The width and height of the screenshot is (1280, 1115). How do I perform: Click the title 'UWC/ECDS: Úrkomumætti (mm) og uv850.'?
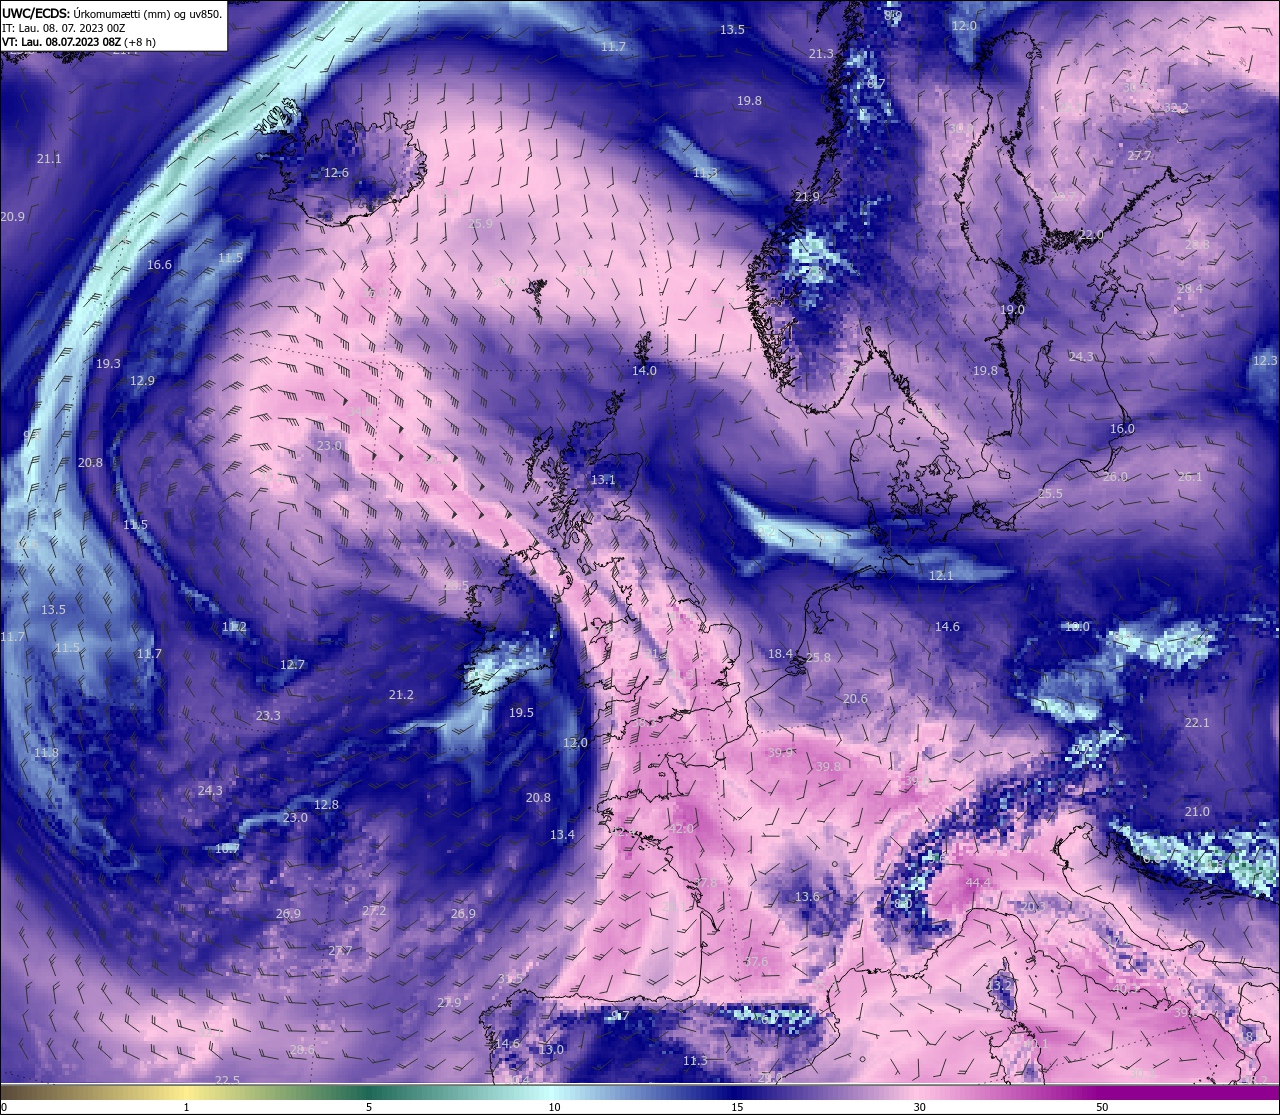point(112,13)
